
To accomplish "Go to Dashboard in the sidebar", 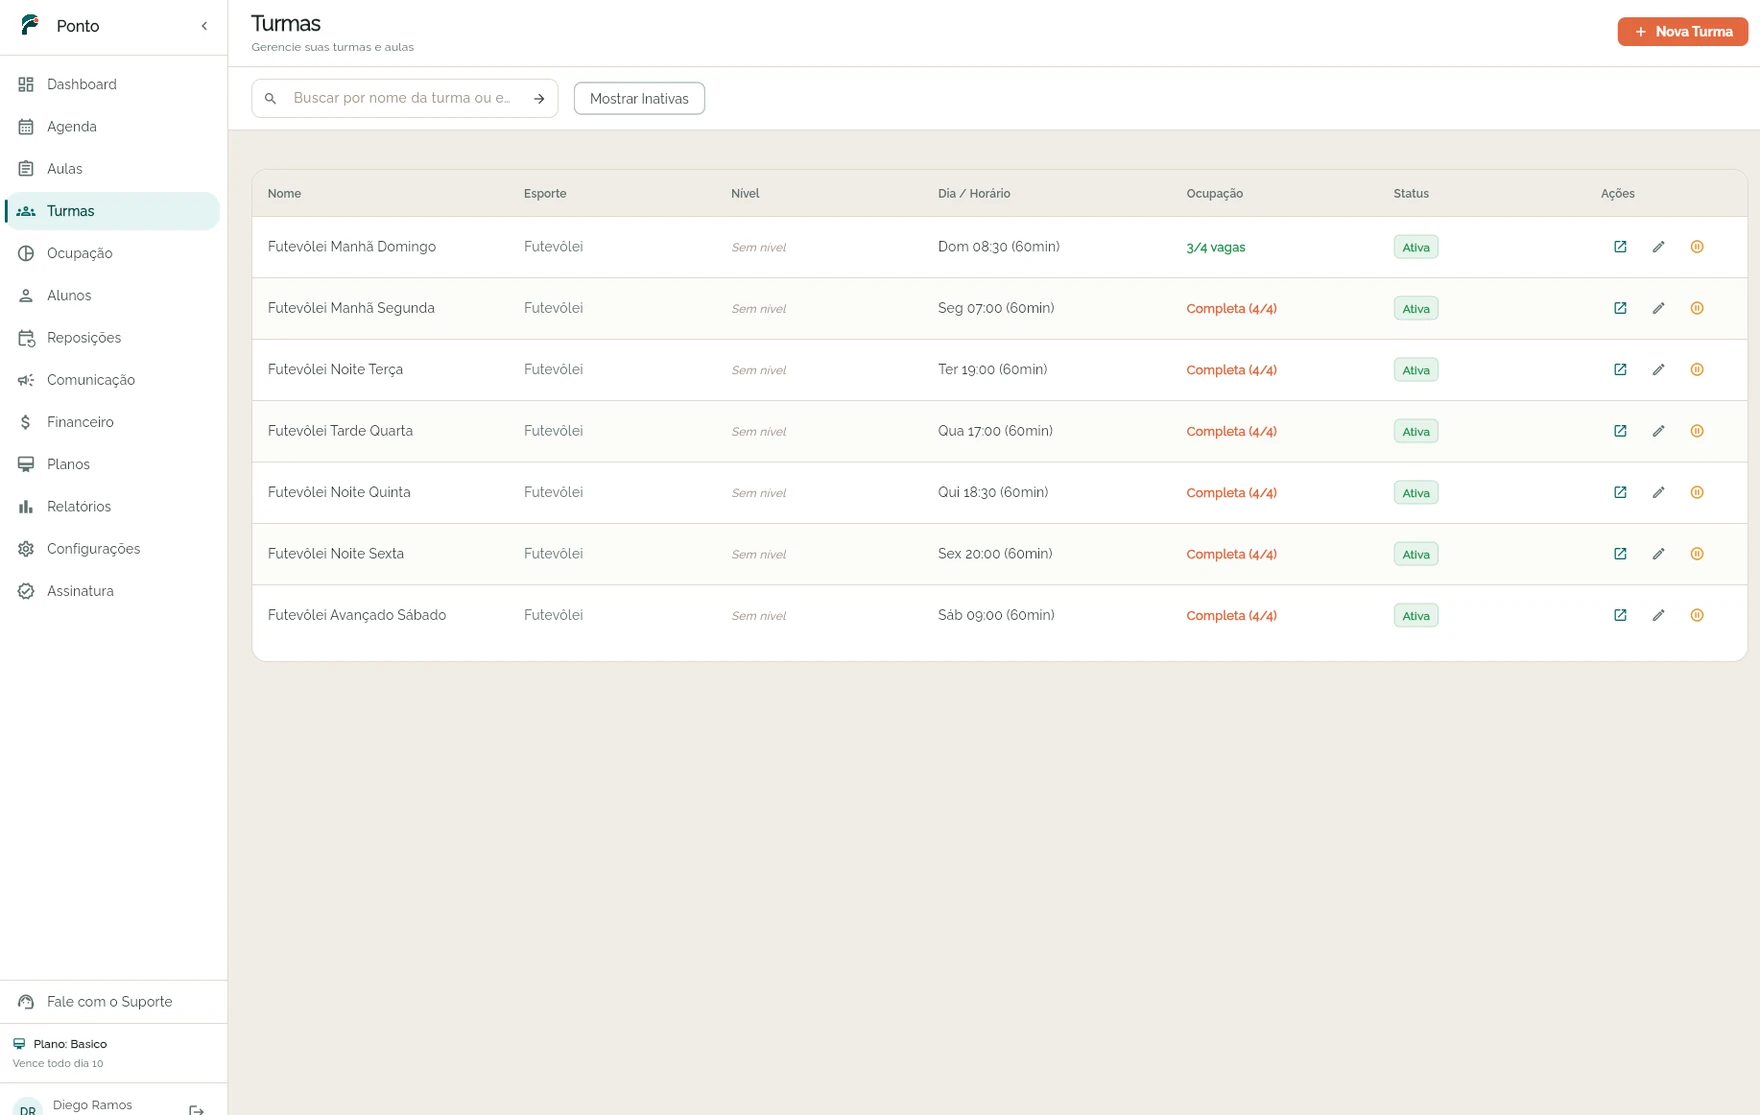I will 113,85.
